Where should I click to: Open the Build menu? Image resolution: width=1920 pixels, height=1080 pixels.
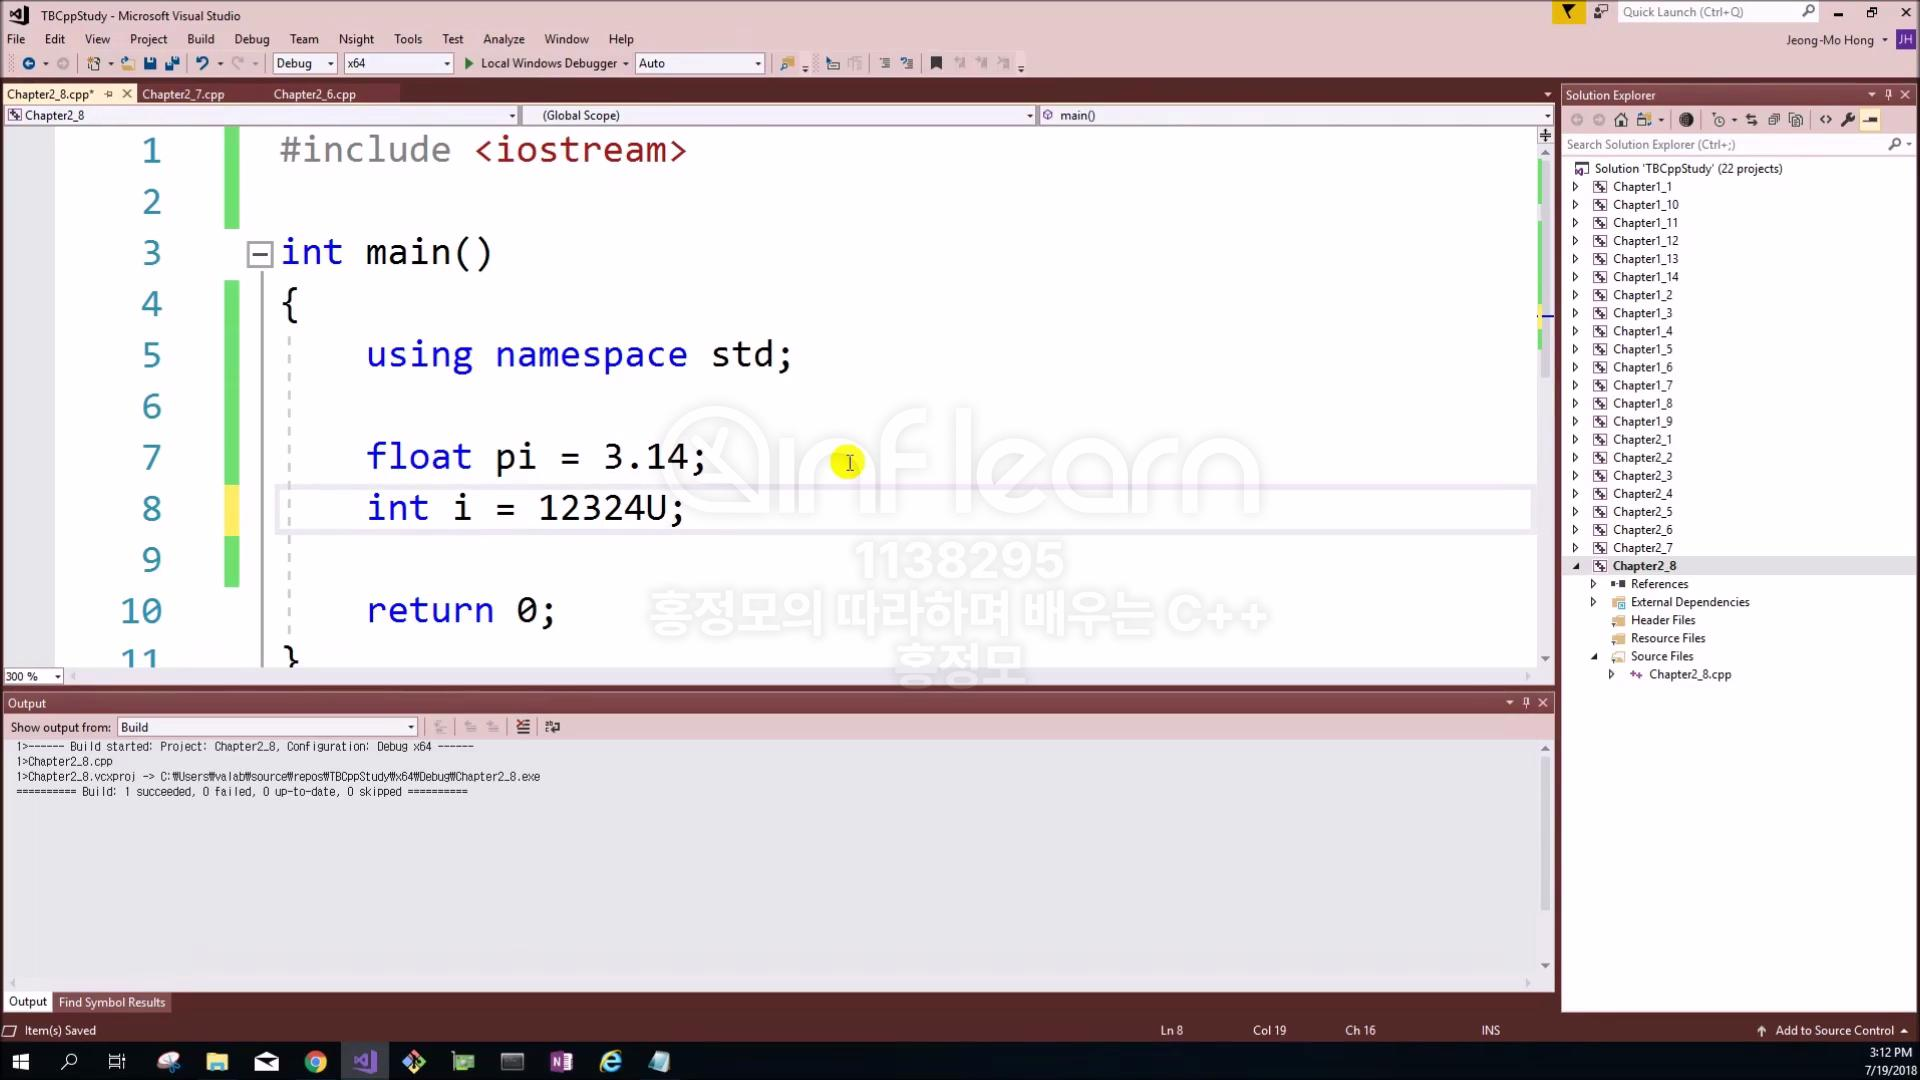click(200, 39)
